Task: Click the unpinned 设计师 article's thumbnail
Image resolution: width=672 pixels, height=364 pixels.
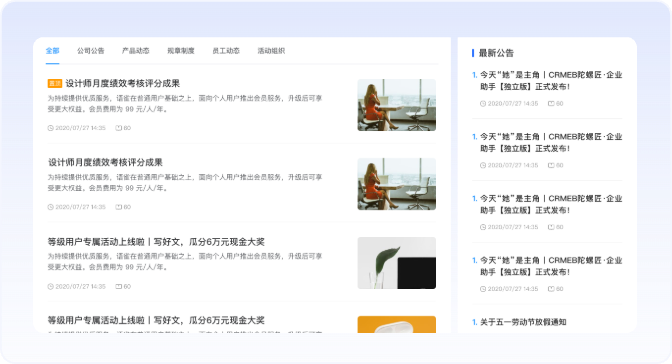Action: [x=396, y=184]
